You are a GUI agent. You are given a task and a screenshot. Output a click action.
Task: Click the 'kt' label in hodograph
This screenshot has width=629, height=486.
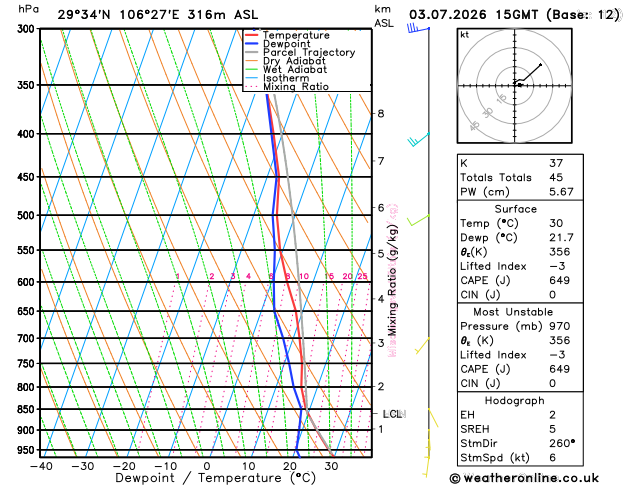[465, 35]
